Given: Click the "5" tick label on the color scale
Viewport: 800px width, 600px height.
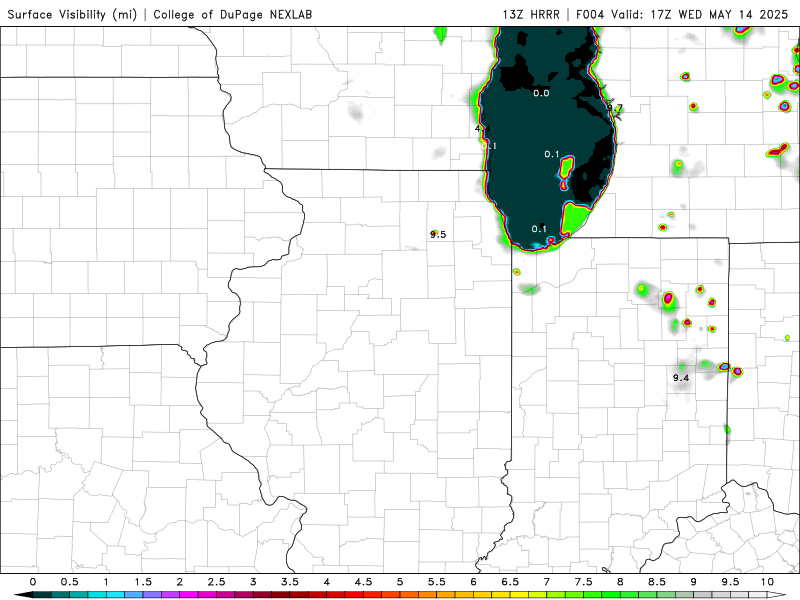Looking at the screenshot, I should click(x=400, y=582).
